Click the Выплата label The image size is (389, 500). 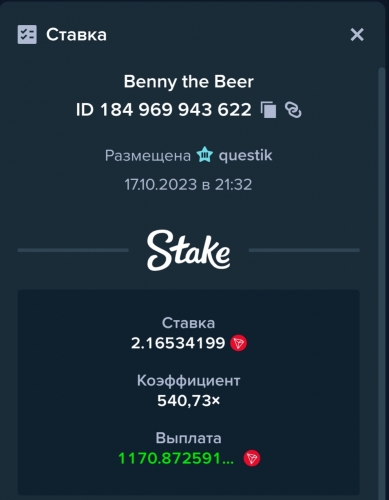coord(188,438)
